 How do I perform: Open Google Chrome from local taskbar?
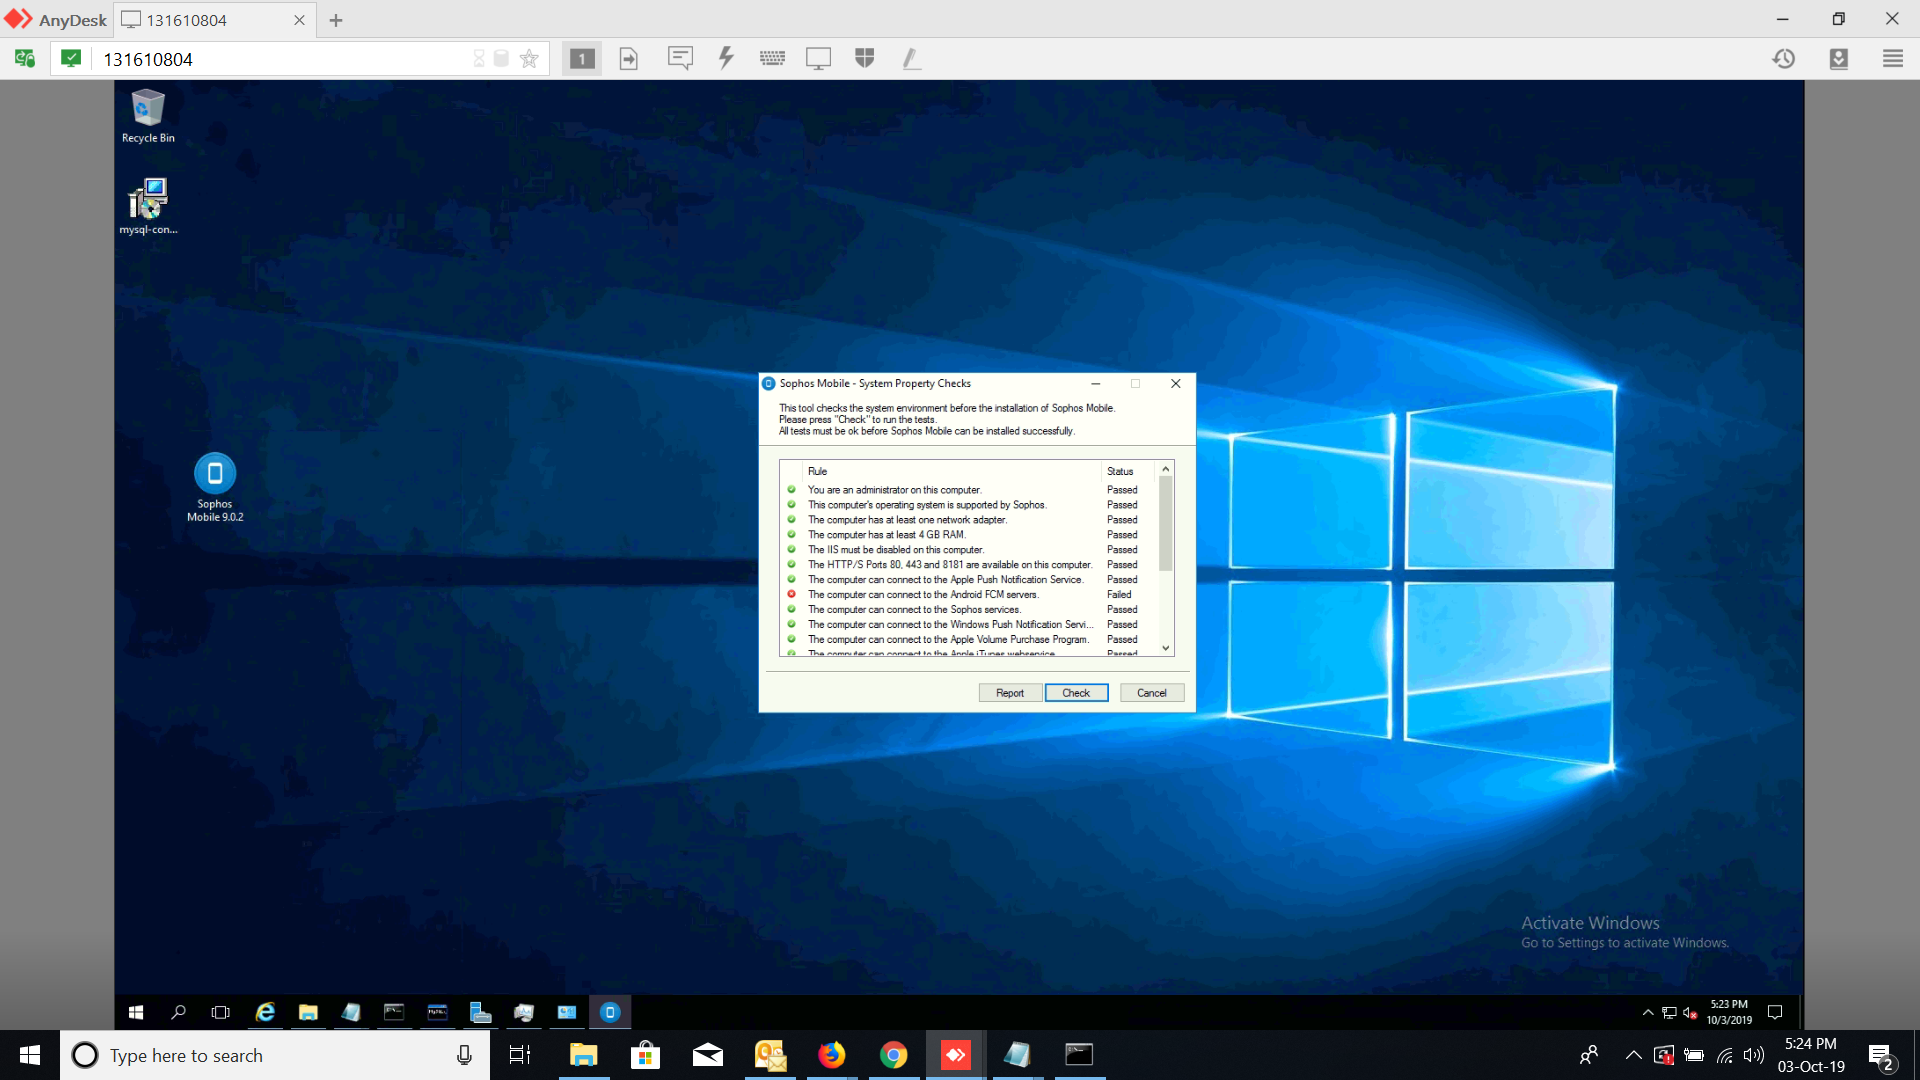894,1055
